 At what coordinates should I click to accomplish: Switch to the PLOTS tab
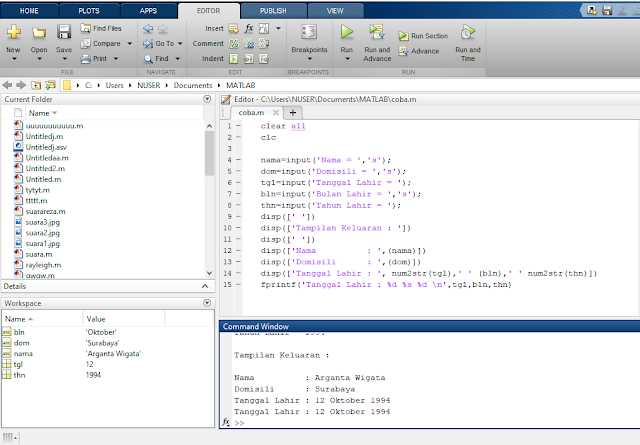(89, 11)
